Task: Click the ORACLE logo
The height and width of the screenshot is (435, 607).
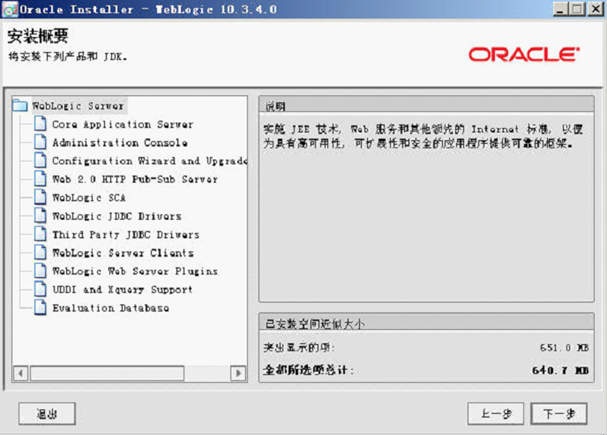Action: tap(524, 55)
